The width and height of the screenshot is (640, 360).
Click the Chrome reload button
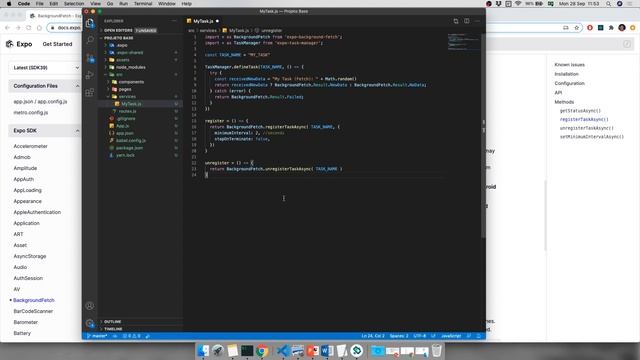[x=29, y=28]
